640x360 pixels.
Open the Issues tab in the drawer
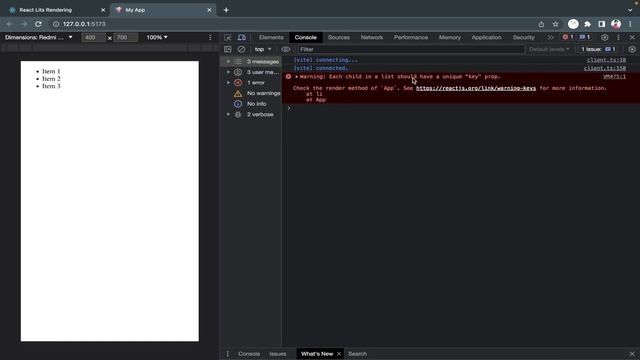278,354
